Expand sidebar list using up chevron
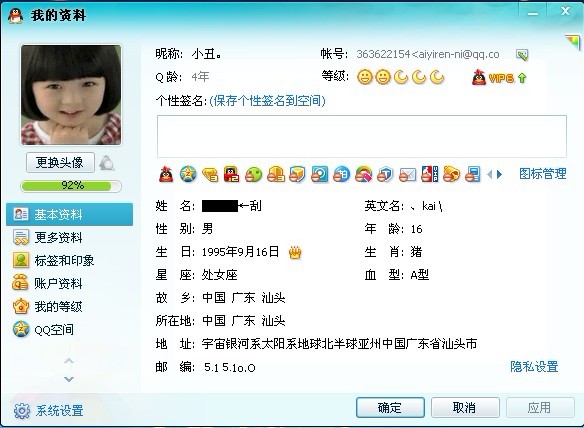This screenshot has width=584, height=428. click(69, 361)
